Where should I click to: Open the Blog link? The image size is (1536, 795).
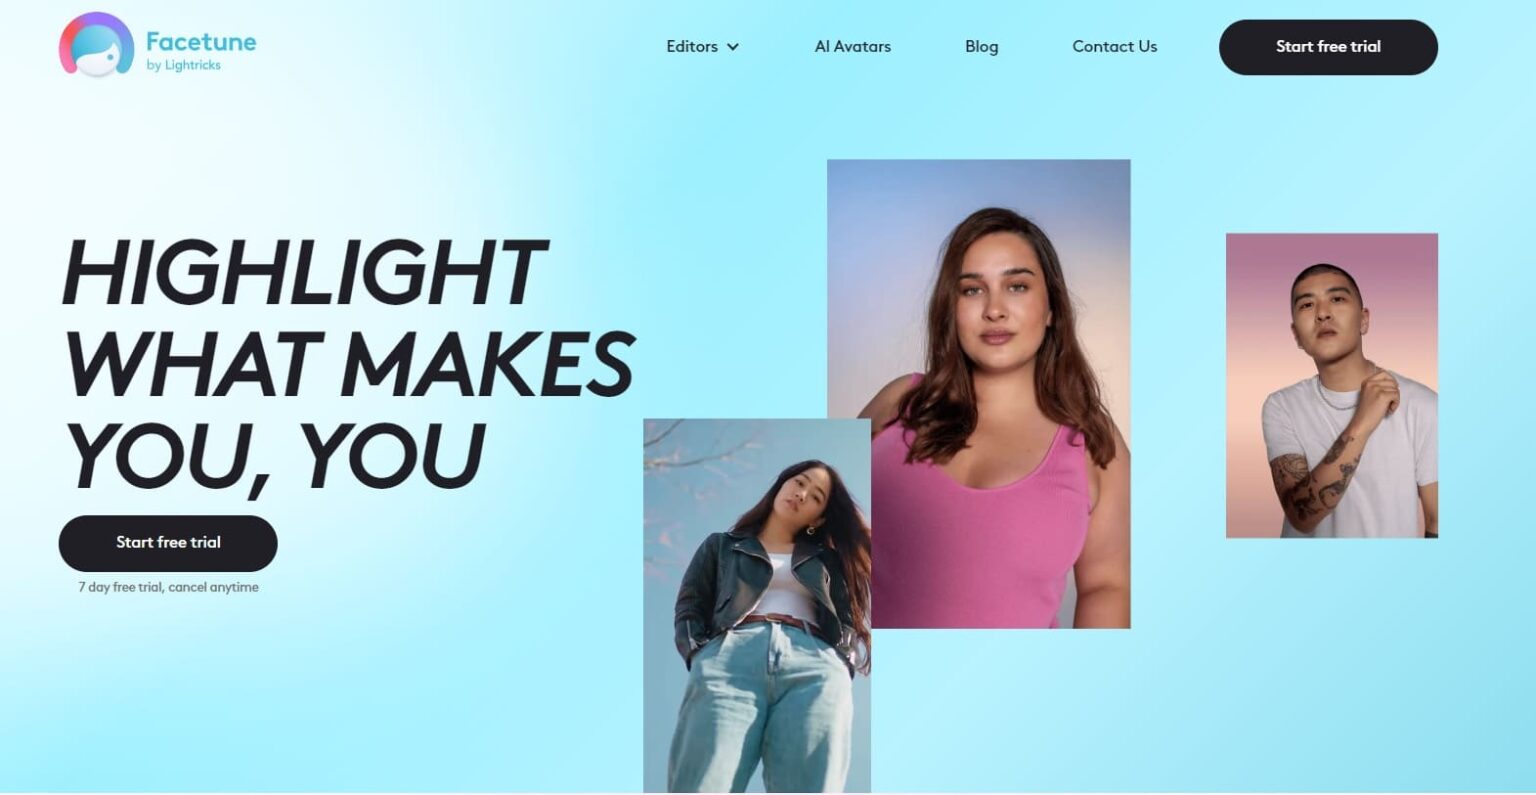pyautogui.click(x=981, y=46)
